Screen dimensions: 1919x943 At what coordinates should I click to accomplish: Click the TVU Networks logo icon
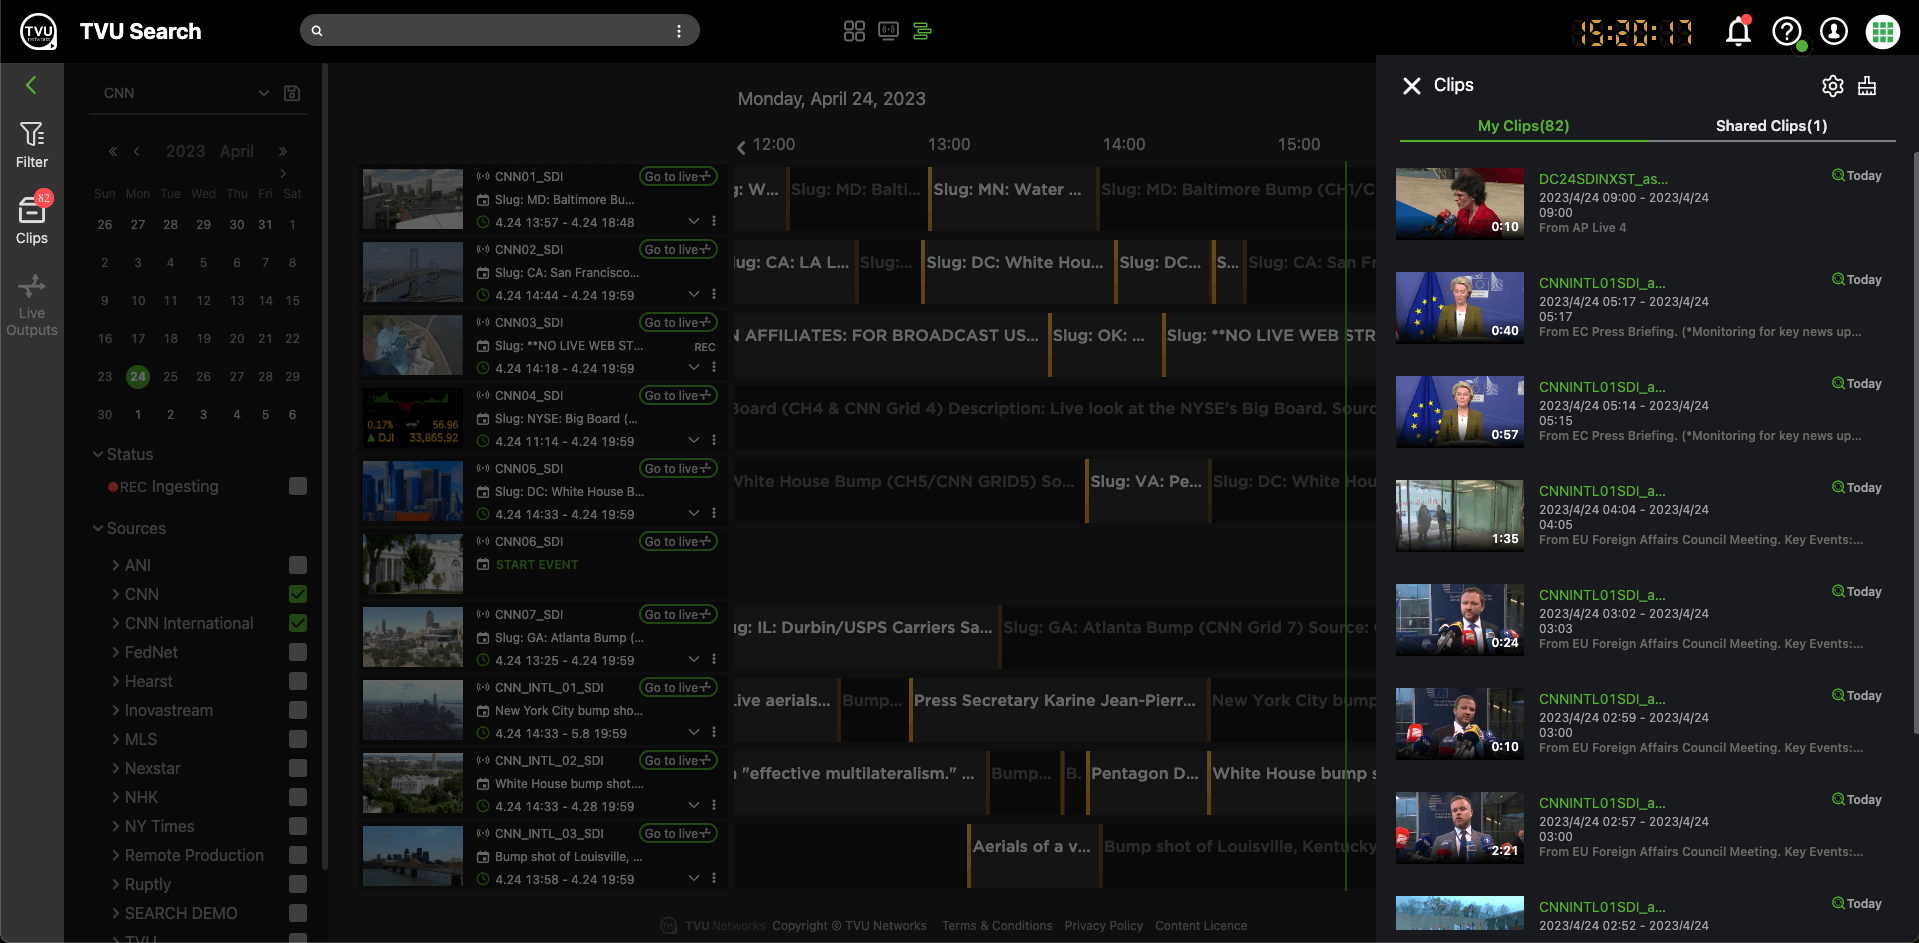coord(39,32)
